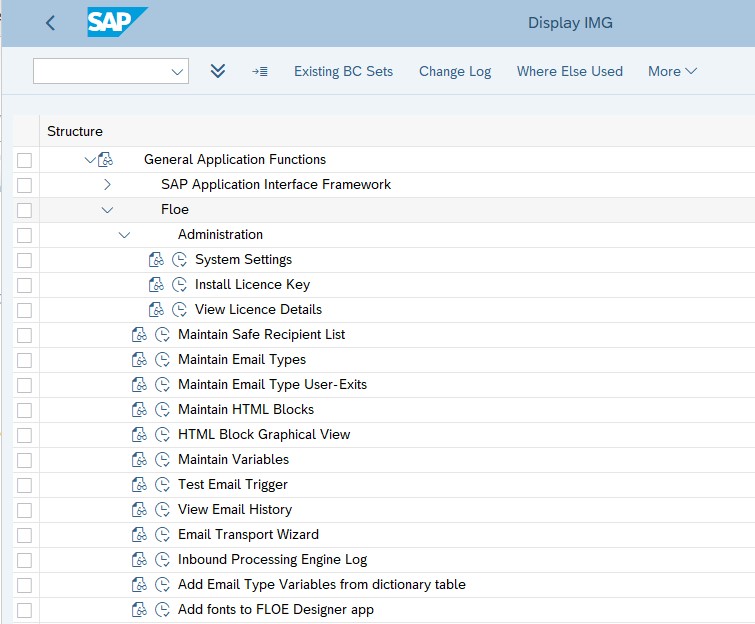The width and height of the screenshot is (755, 624).
Task: Select View Licence Details entry
Action: coord(258,309)
